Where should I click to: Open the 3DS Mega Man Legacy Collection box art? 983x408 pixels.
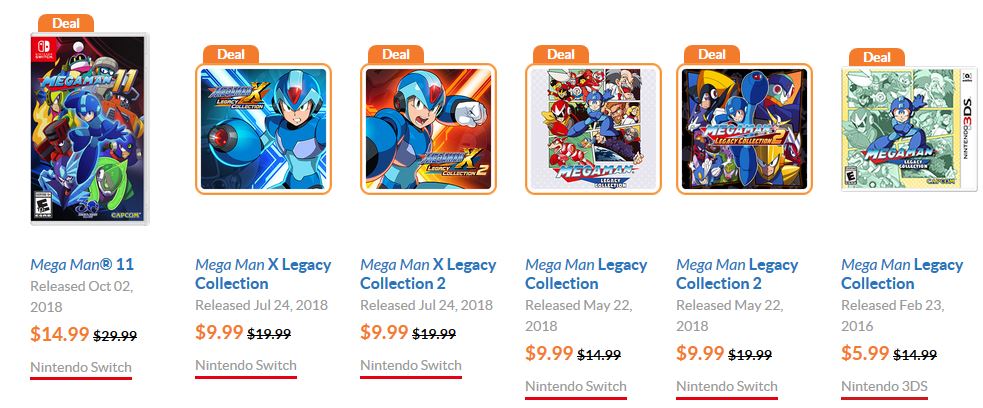coord(909,128)
